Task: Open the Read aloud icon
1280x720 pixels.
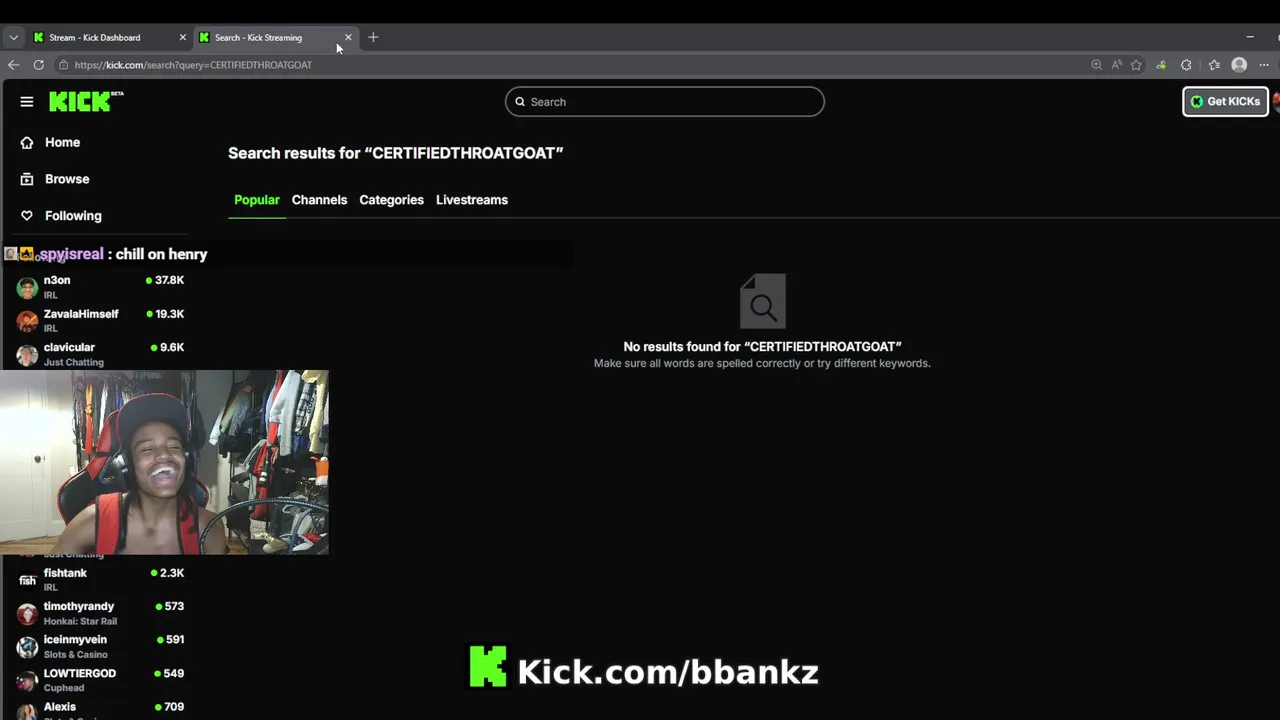Action: (x=1116, y=65)
